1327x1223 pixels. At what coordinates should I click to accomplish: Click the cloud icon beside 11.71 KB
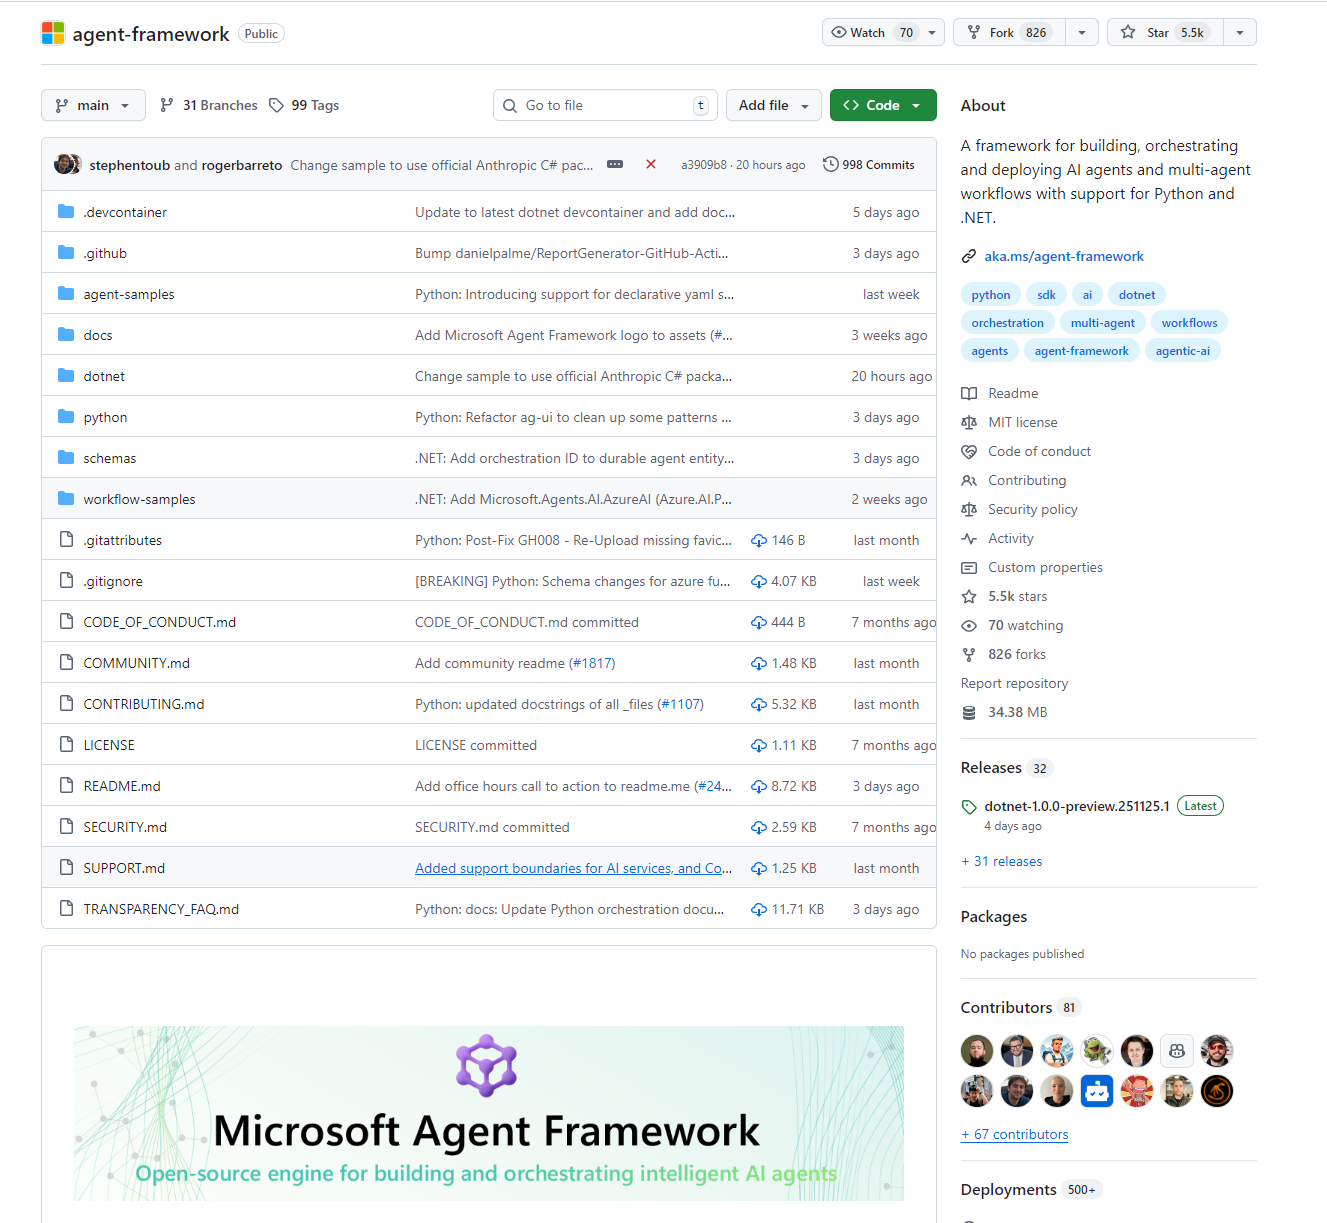coord(759,910)
